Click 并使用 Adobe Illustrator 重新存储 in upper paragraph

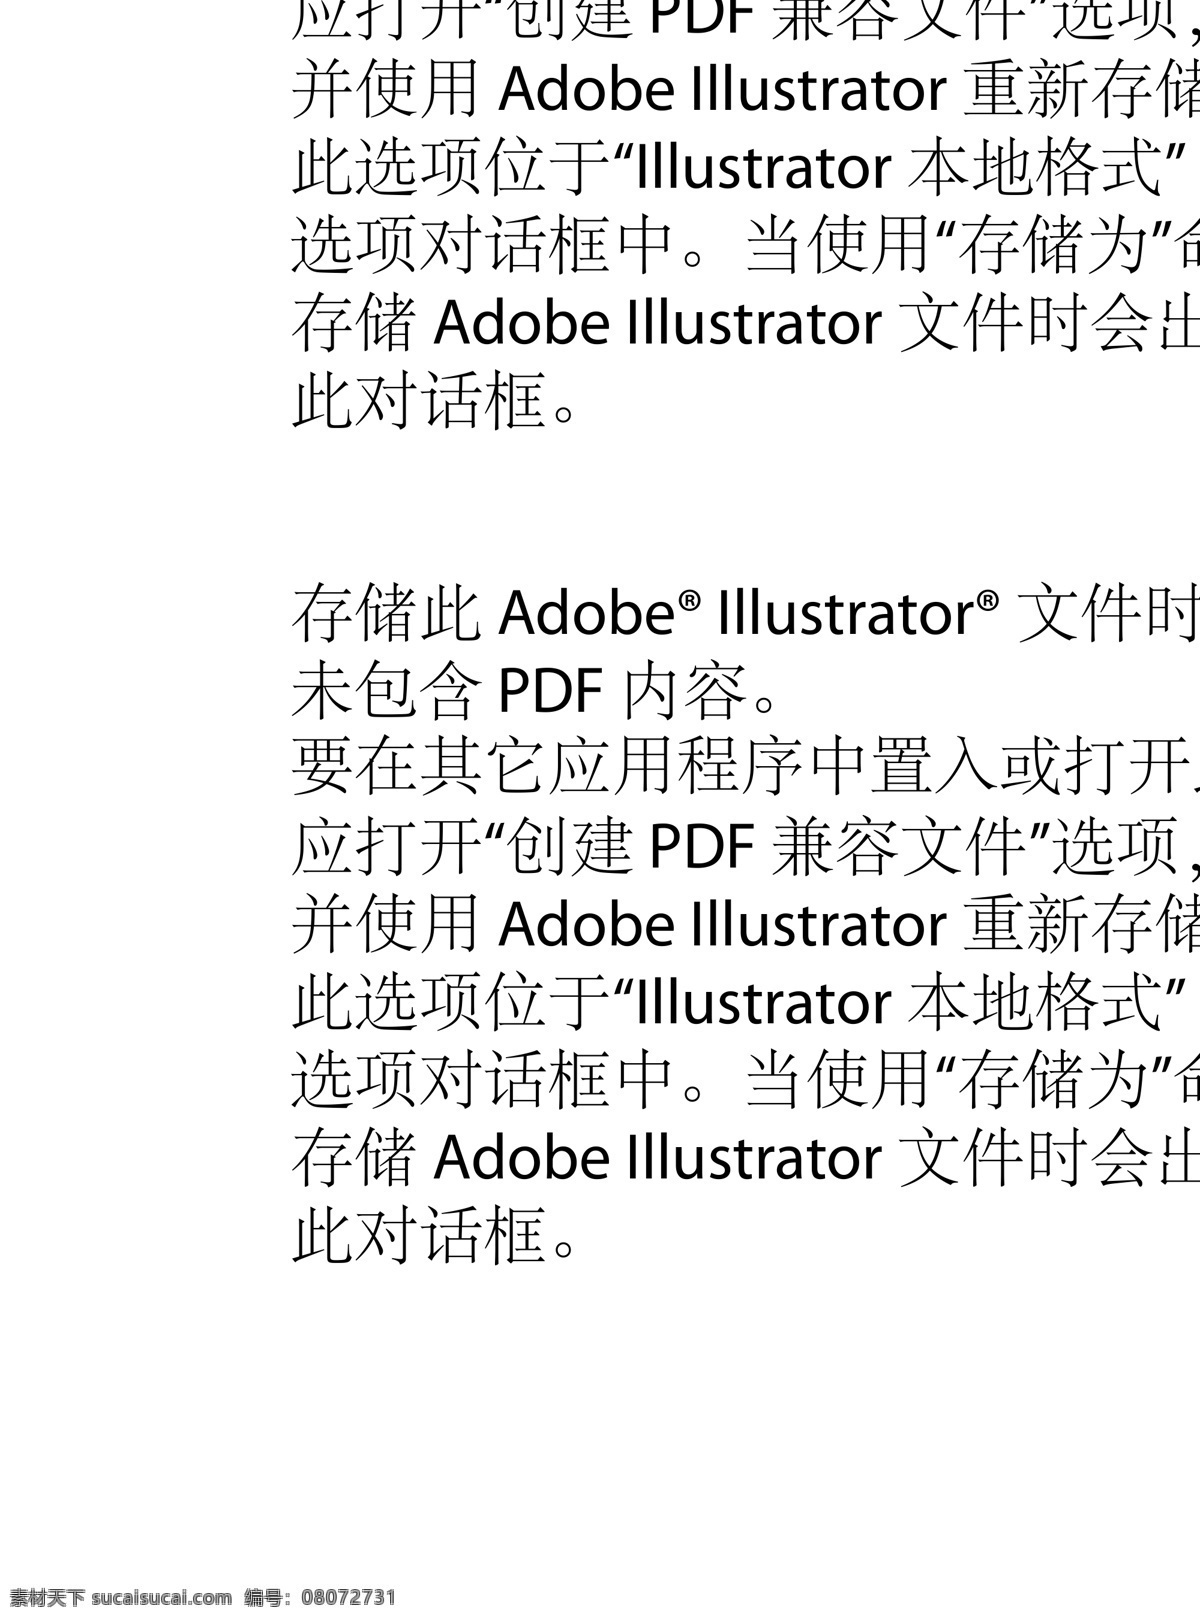pyautogui.click(x=745, y=90)
